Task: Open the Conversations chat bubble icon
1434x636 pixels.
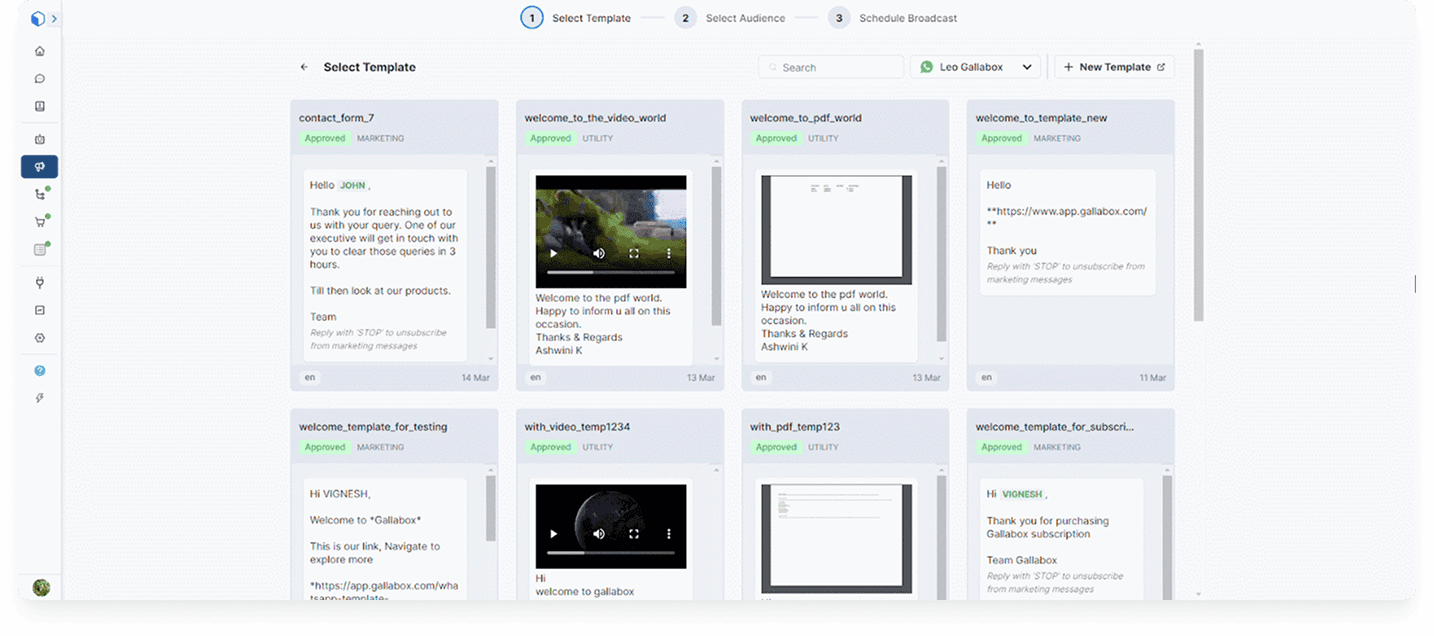Action: pos(40,79)
